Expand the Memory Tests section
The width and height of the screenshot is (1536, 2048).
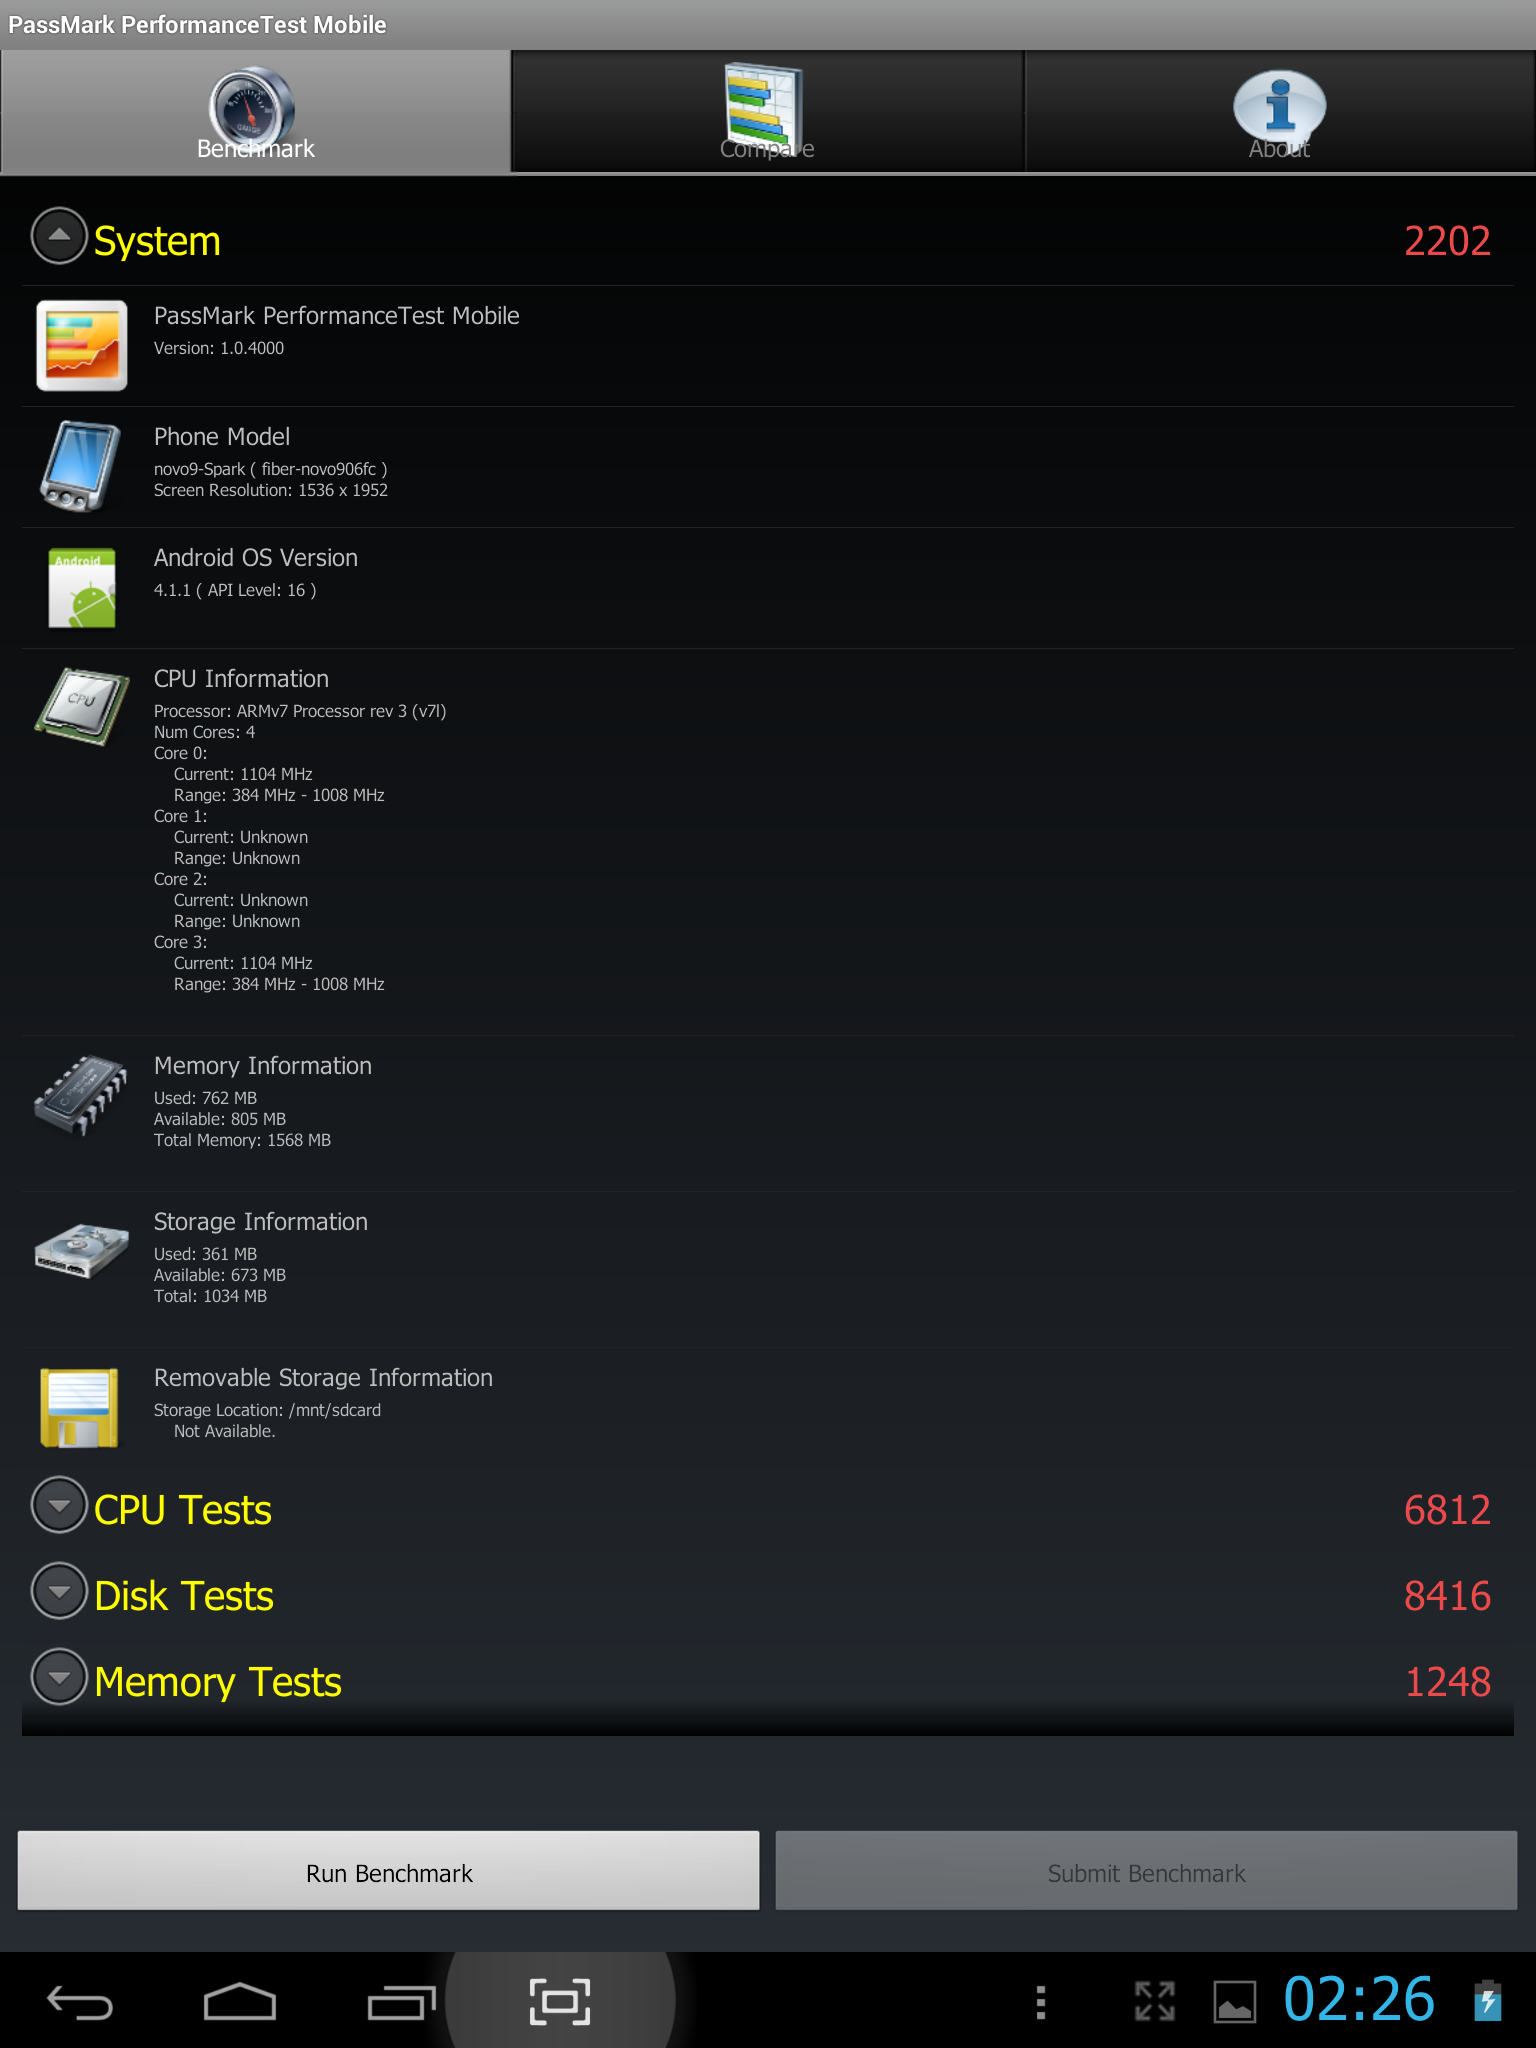(x=59, y=1677)
